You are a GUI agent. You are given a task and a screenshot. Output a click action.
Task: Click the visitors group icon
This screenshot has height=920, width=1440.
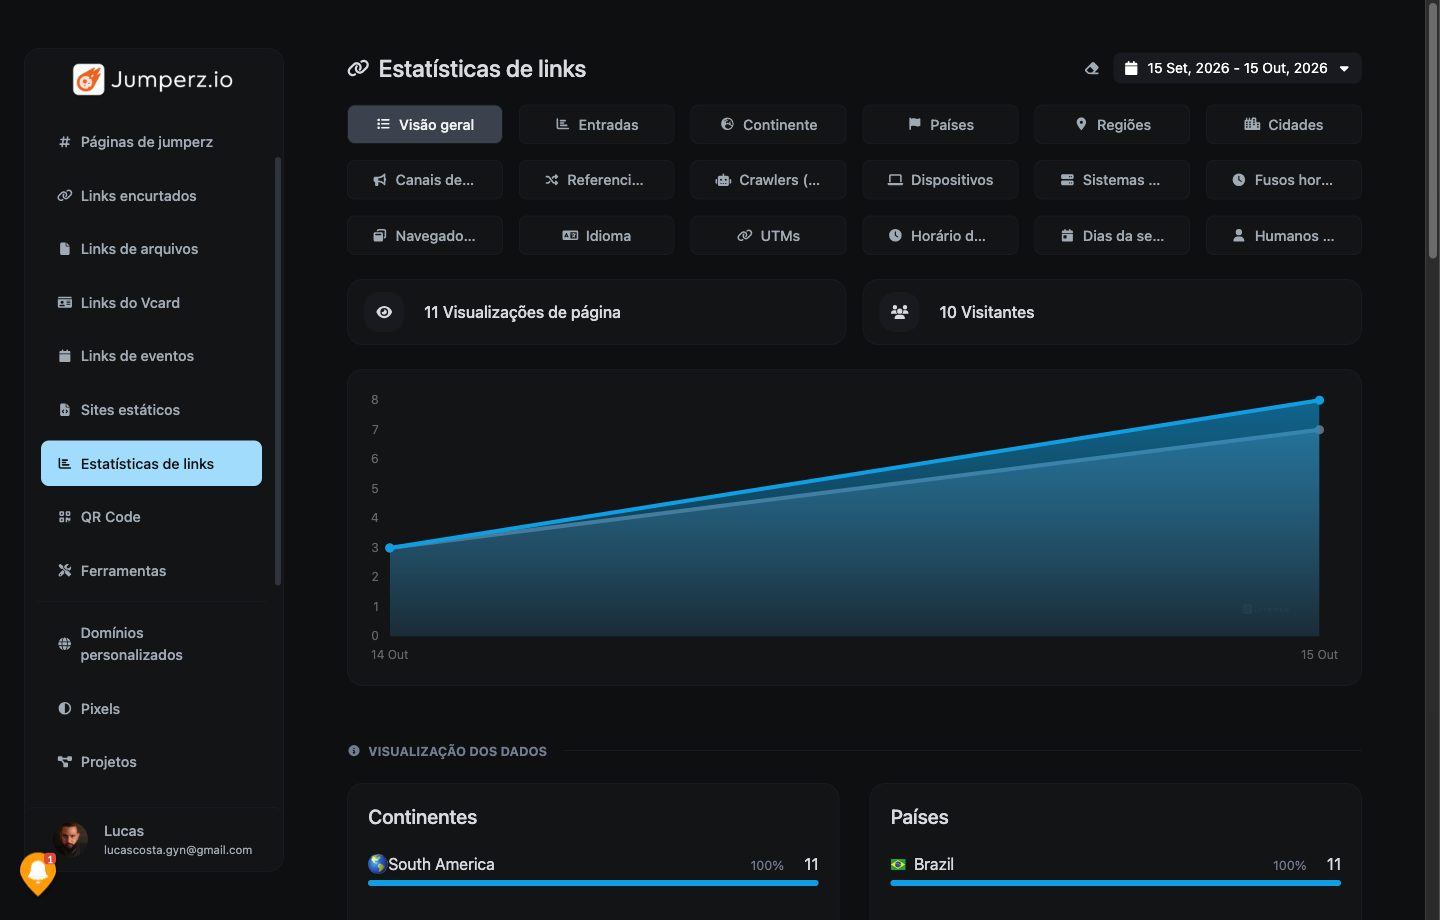pos(900,312)
